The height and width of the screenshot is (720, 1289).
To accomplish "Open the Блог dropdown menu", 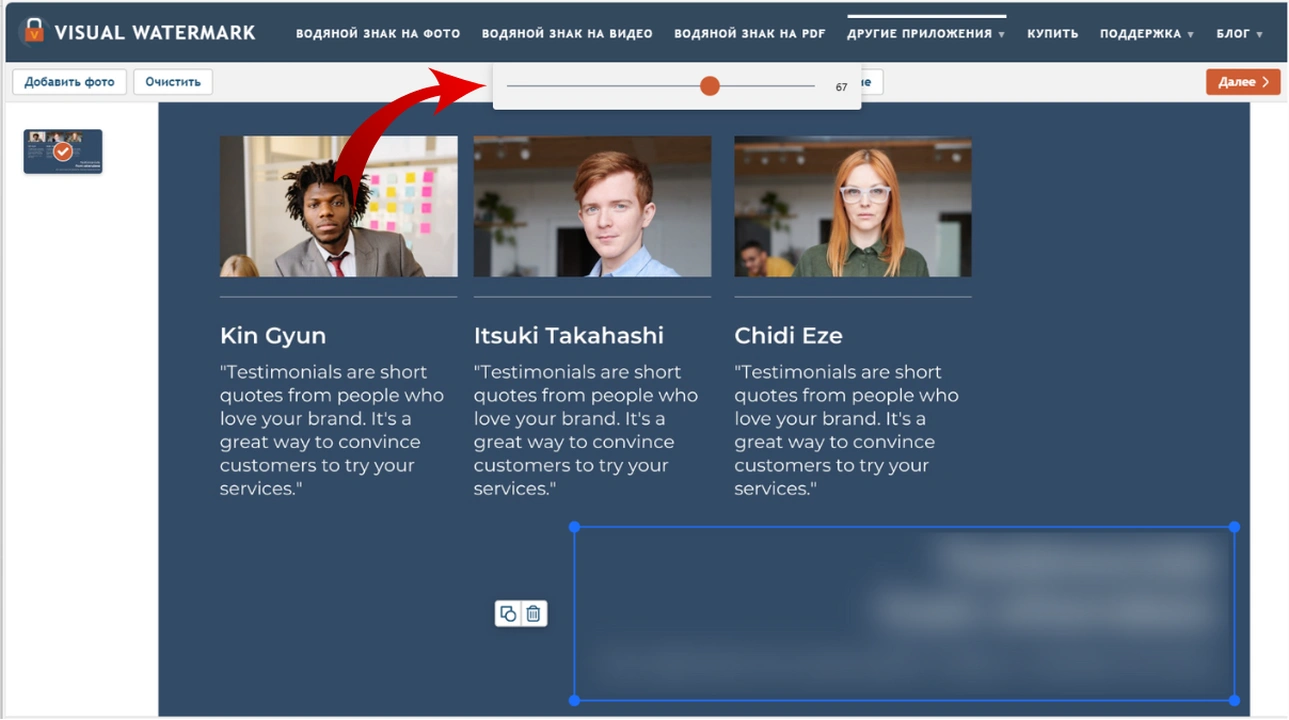I will click(x=1240, y=33).
